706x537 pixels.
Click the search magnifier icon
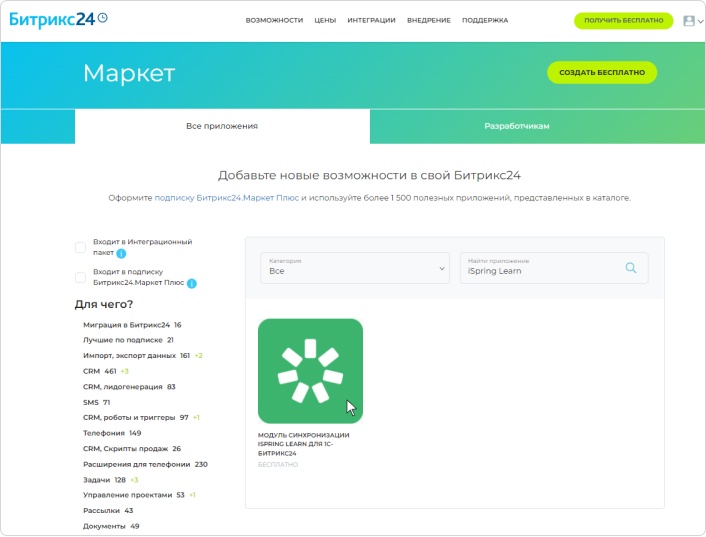pyautogui.click(x=631, y=268)
